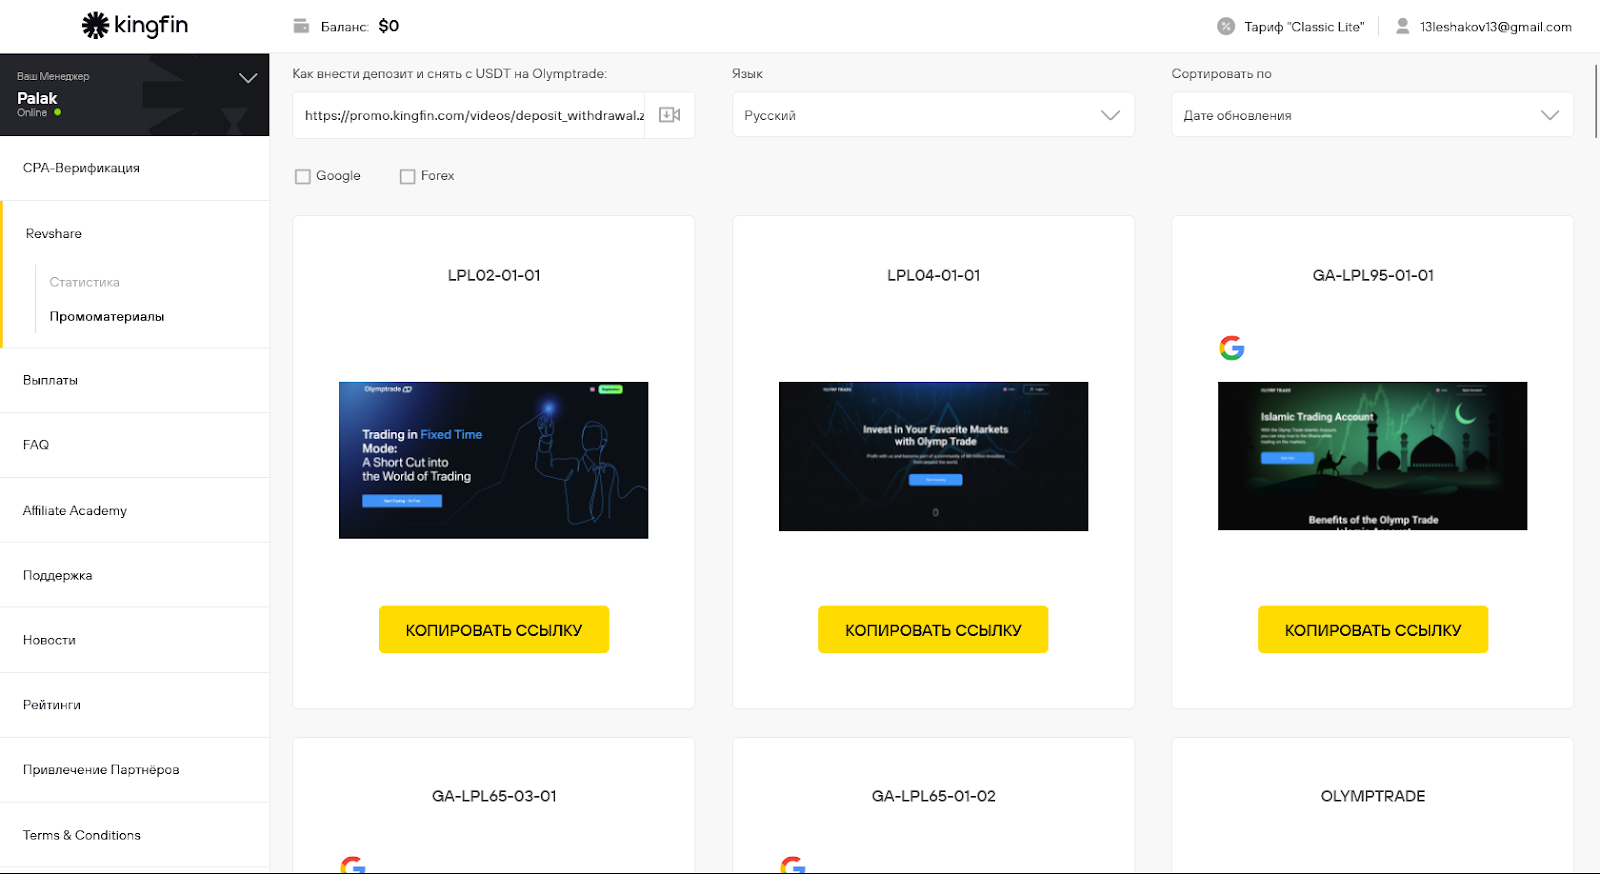Open the Trading in Fixed Time thumbnail
Screen dimensions: 1600x874
[x=494, y=460]
